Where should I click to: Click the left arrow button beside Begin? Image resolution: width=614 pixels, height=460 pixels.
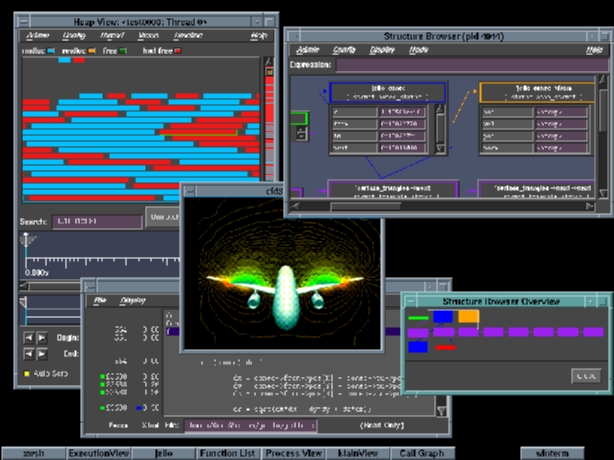point(28,338)
